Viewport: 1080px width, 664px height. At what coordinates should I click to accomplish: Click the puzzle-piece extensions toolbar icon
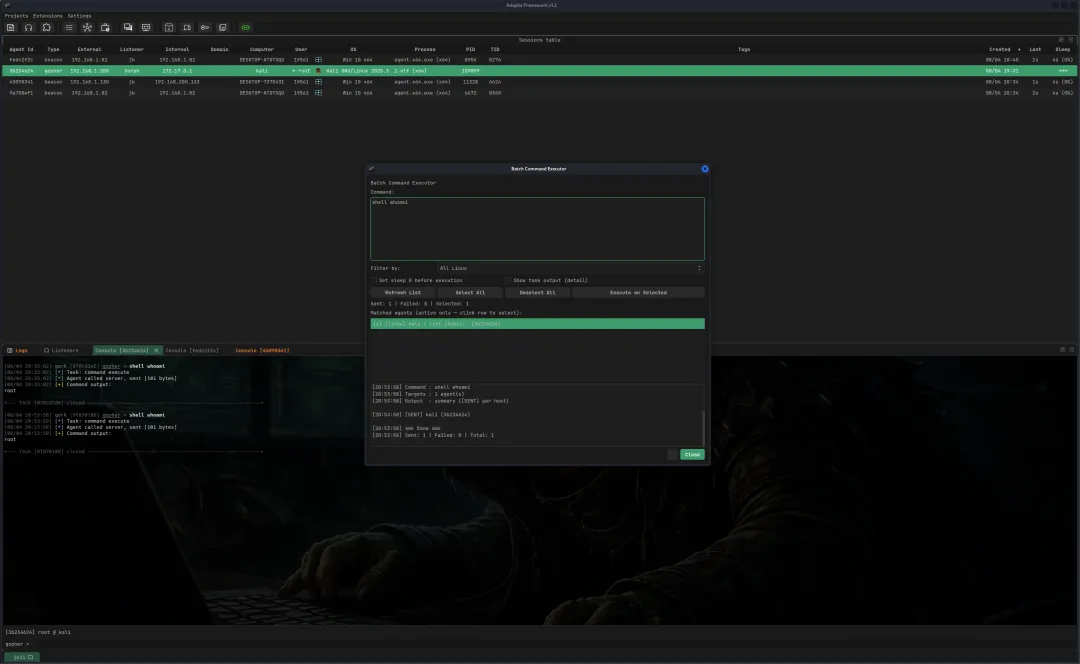tap(46, 28)
